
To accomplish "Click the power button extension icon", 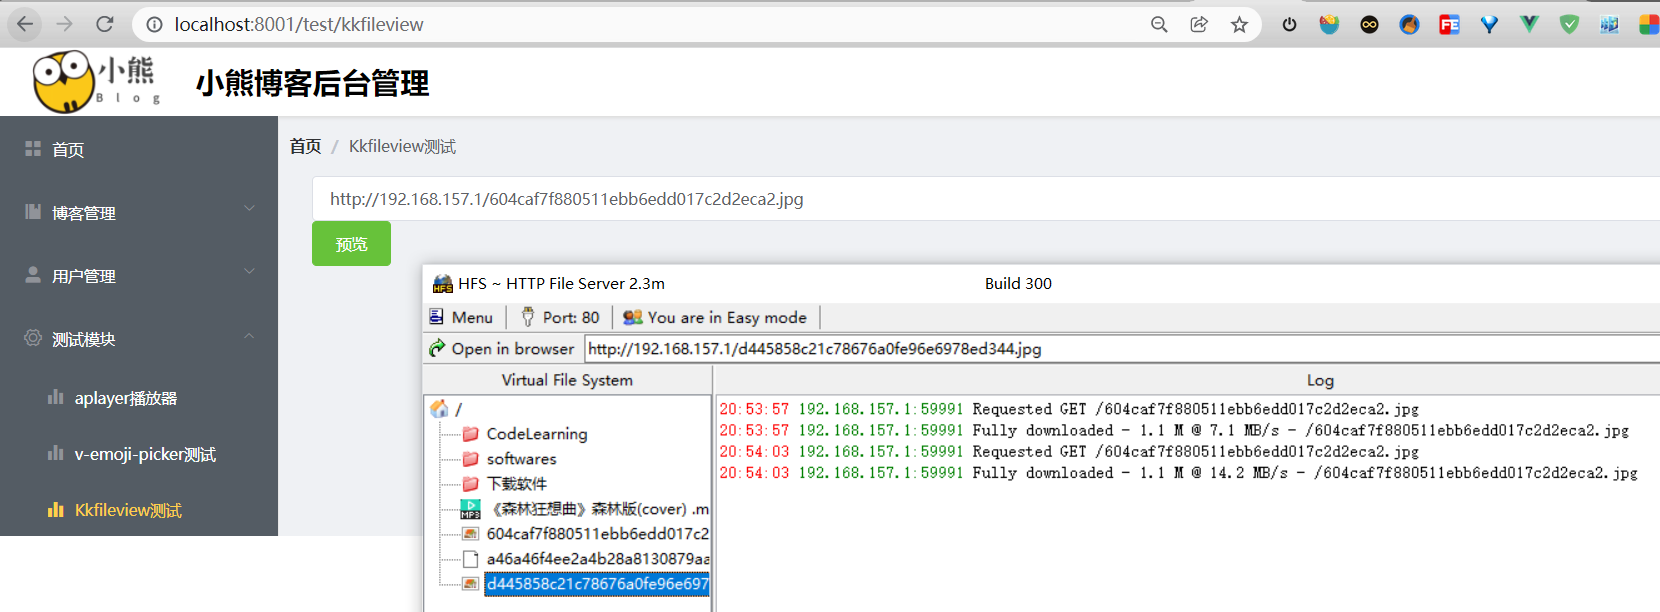I will tap(1289, 24).
